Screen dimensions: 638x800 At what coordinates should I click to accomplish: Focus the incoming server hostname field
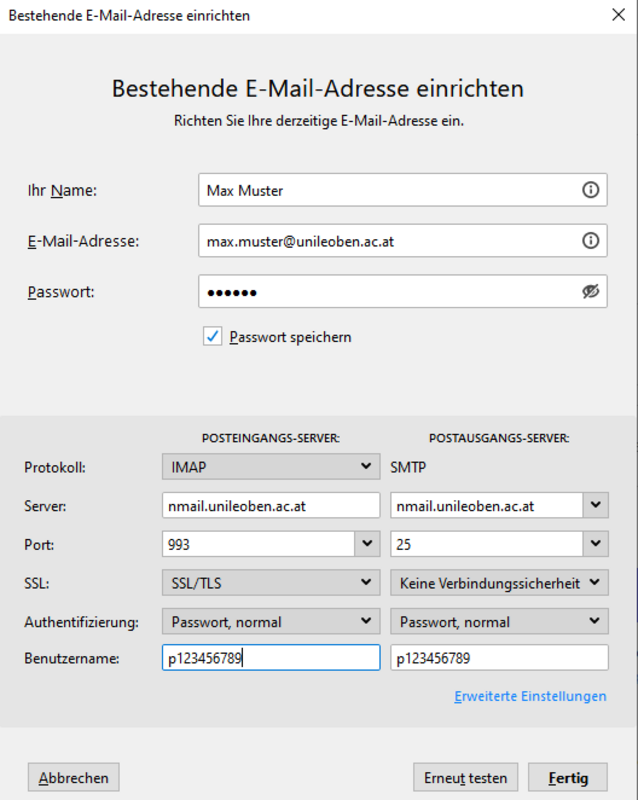click(x=270, y=506)
